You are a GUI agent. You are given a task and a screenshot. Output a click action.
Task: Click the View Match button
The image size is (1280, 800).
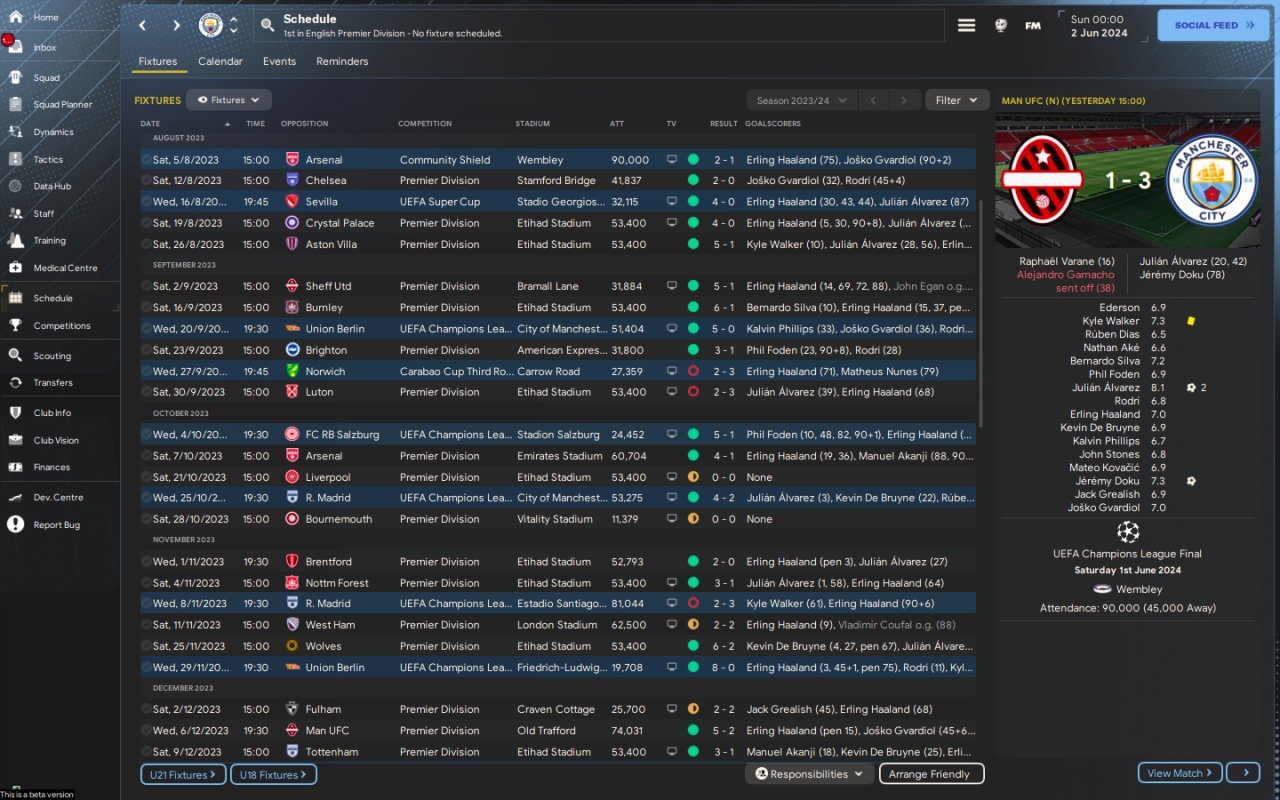tap(1180, 773)
